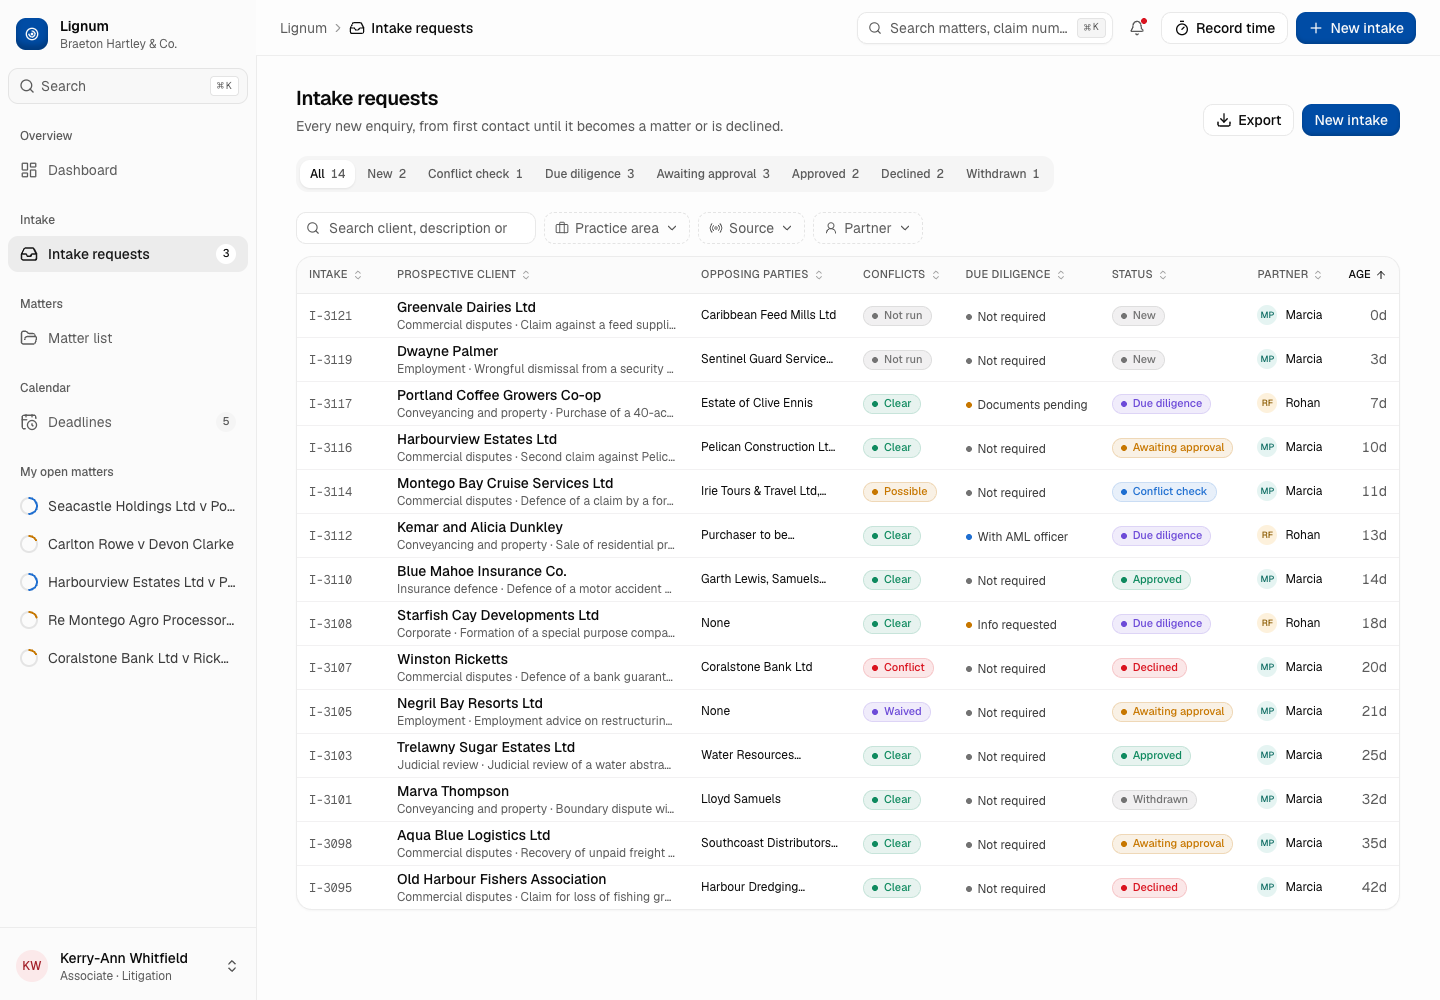The image size is (1440, 1000).
Task: Click the Intake requests inbox icon in the sidebar
Action: tap(29, 254)
